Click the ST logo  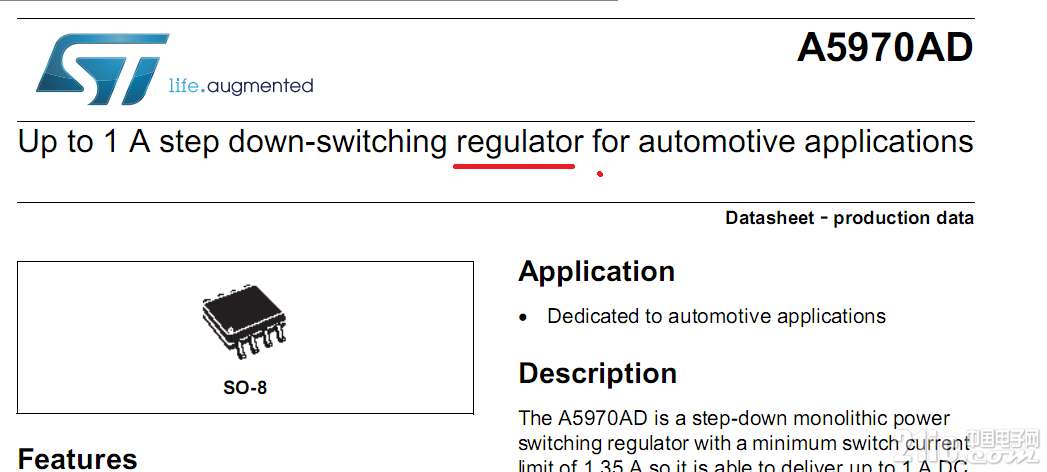101,69
